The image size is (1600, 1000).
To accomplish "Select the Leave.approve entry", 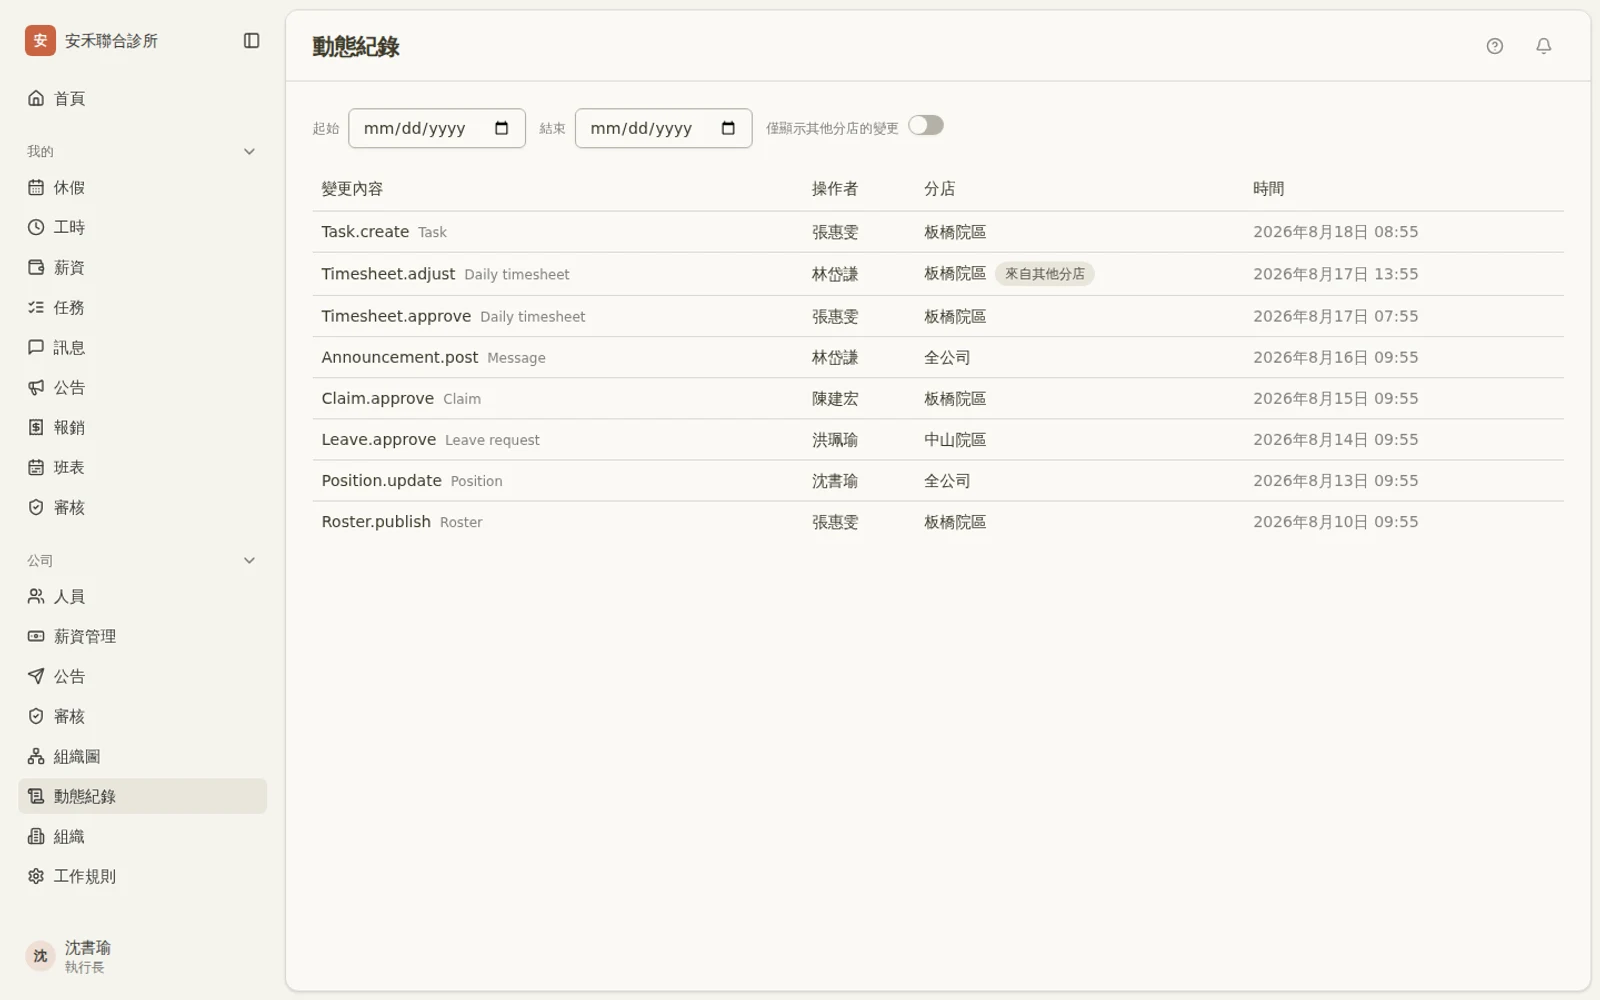I will pyautogui.click(x=938, y=440).
